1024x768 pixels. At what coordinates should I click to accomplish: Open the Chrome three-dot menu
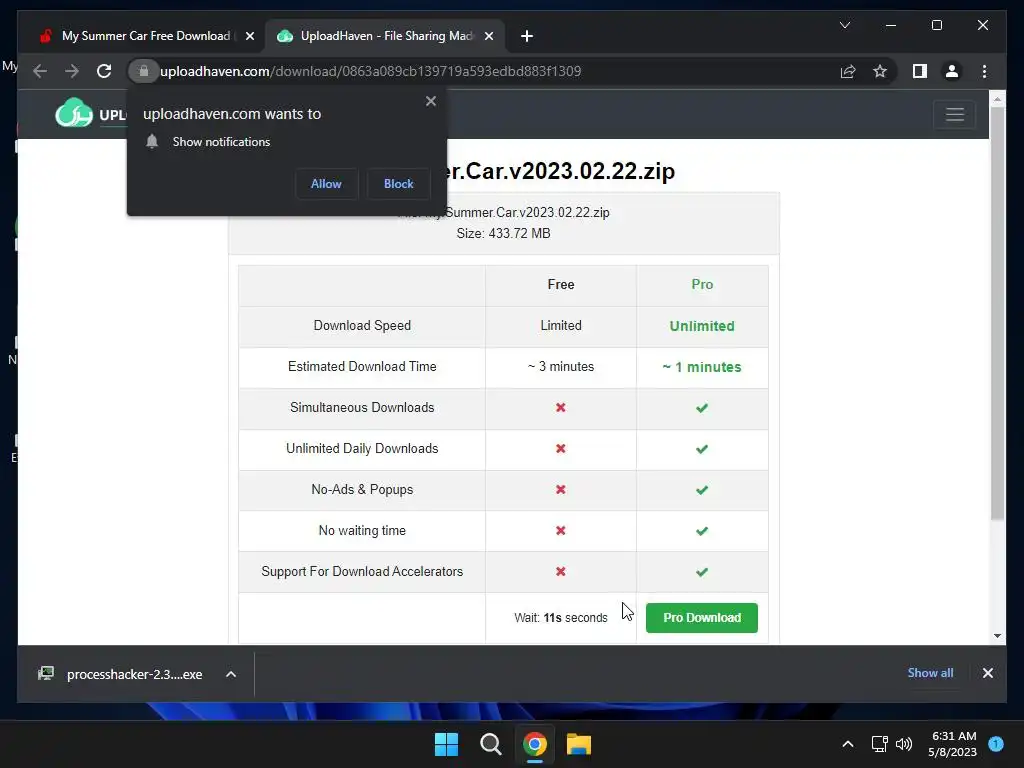[x=984, y=71]
